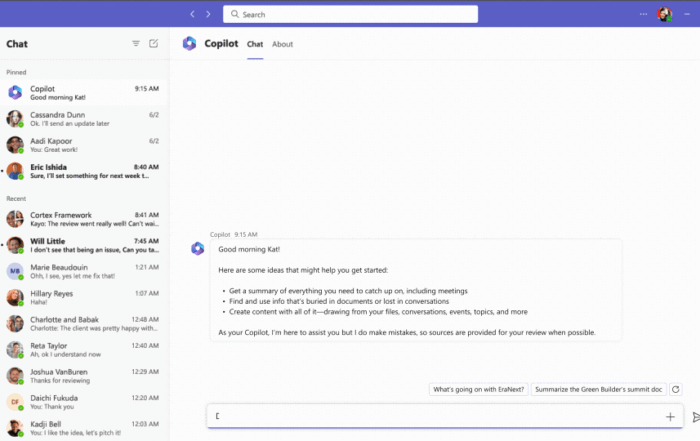Open chat with Daichi Fukuda
Viewport: 700px width, 441px height.
click(x=83, y=402)
